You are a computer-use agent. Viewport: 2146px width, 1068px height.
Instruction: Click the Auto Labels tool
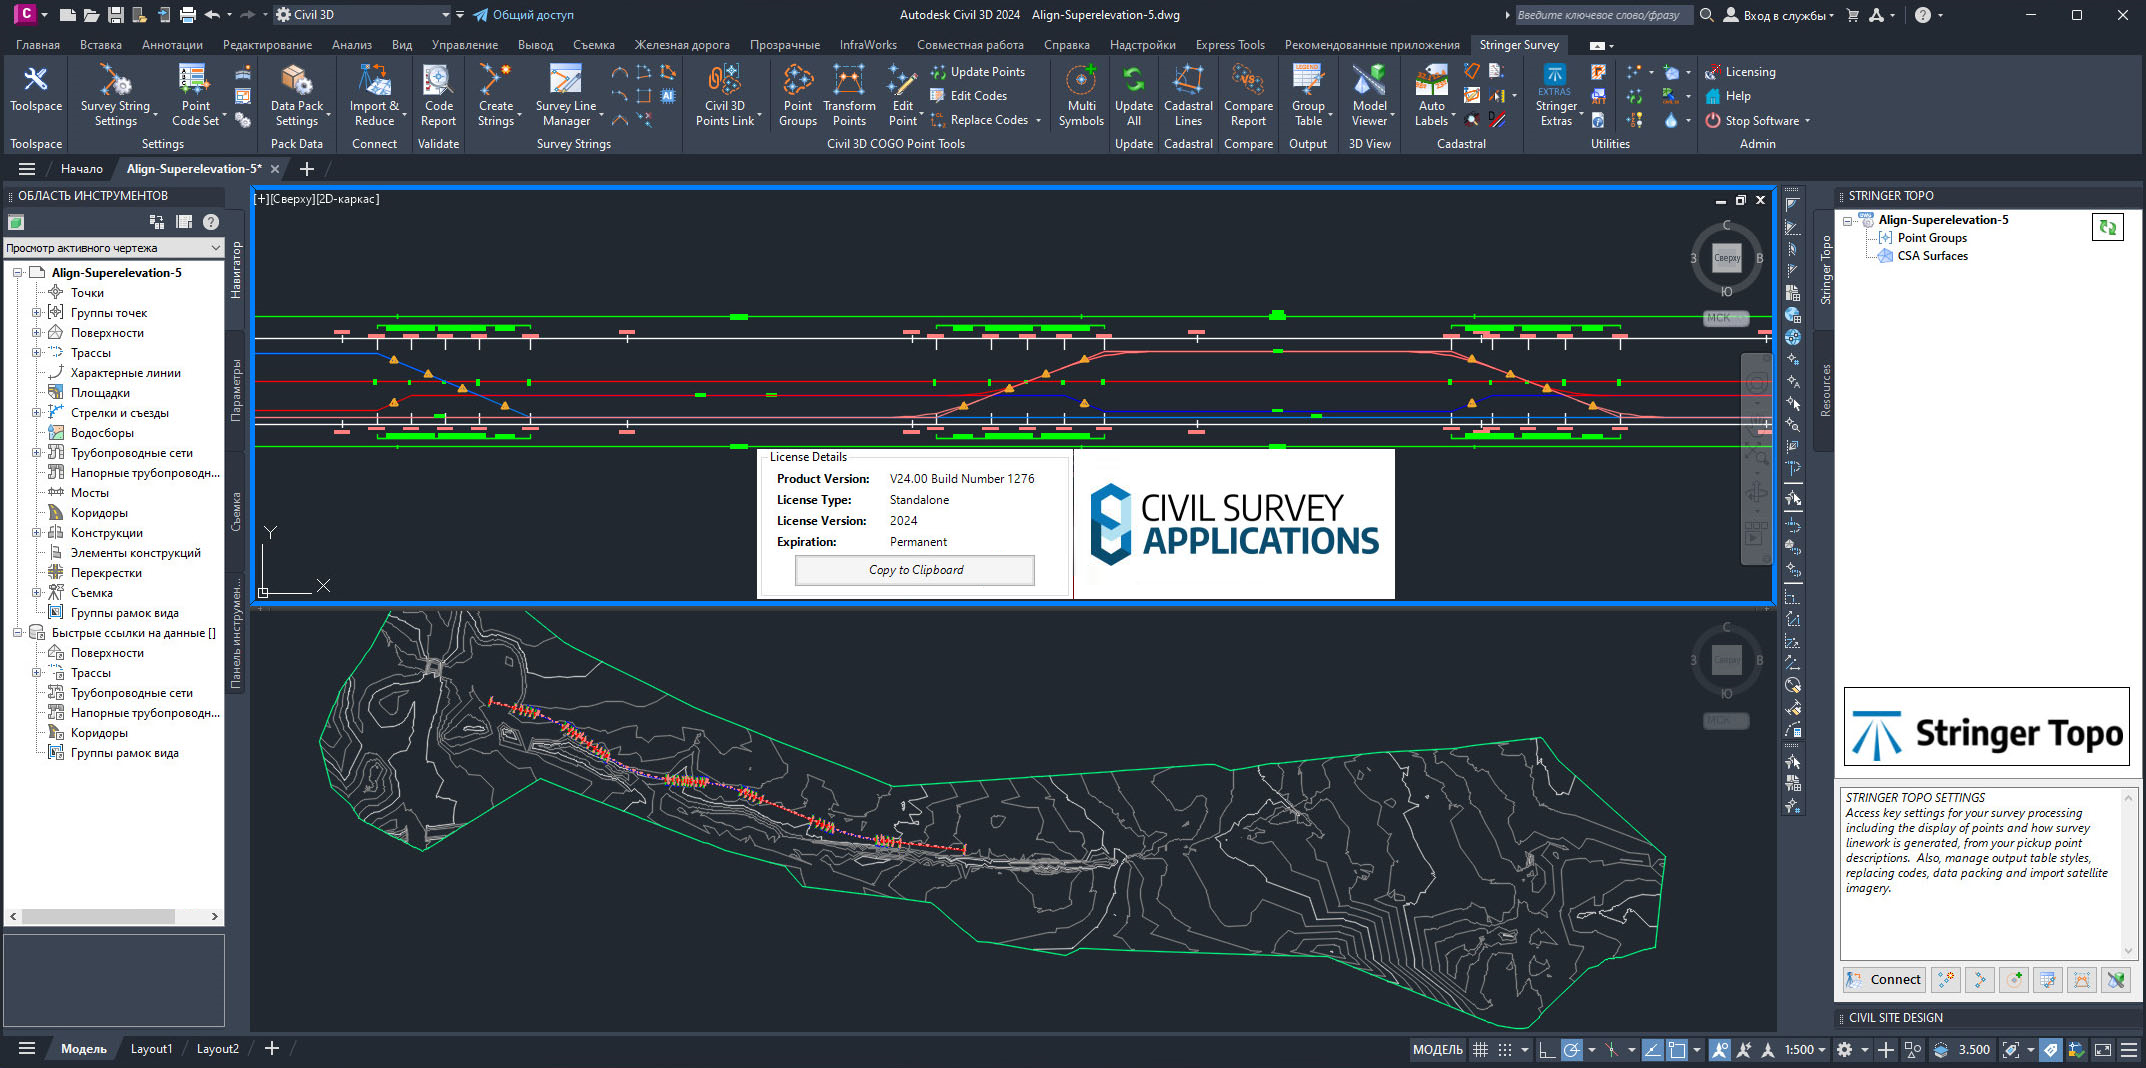click(1432, 95)
